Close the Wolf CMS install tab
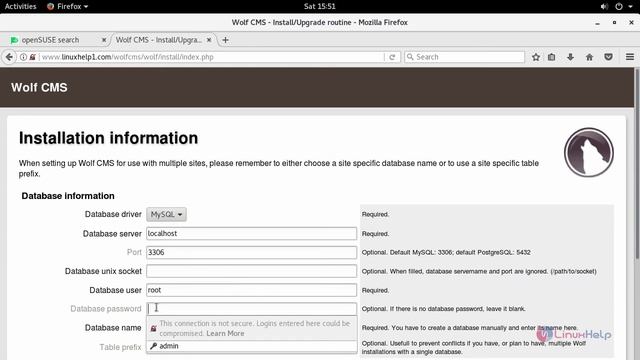The image size is (640, 360). coord(209,40)
